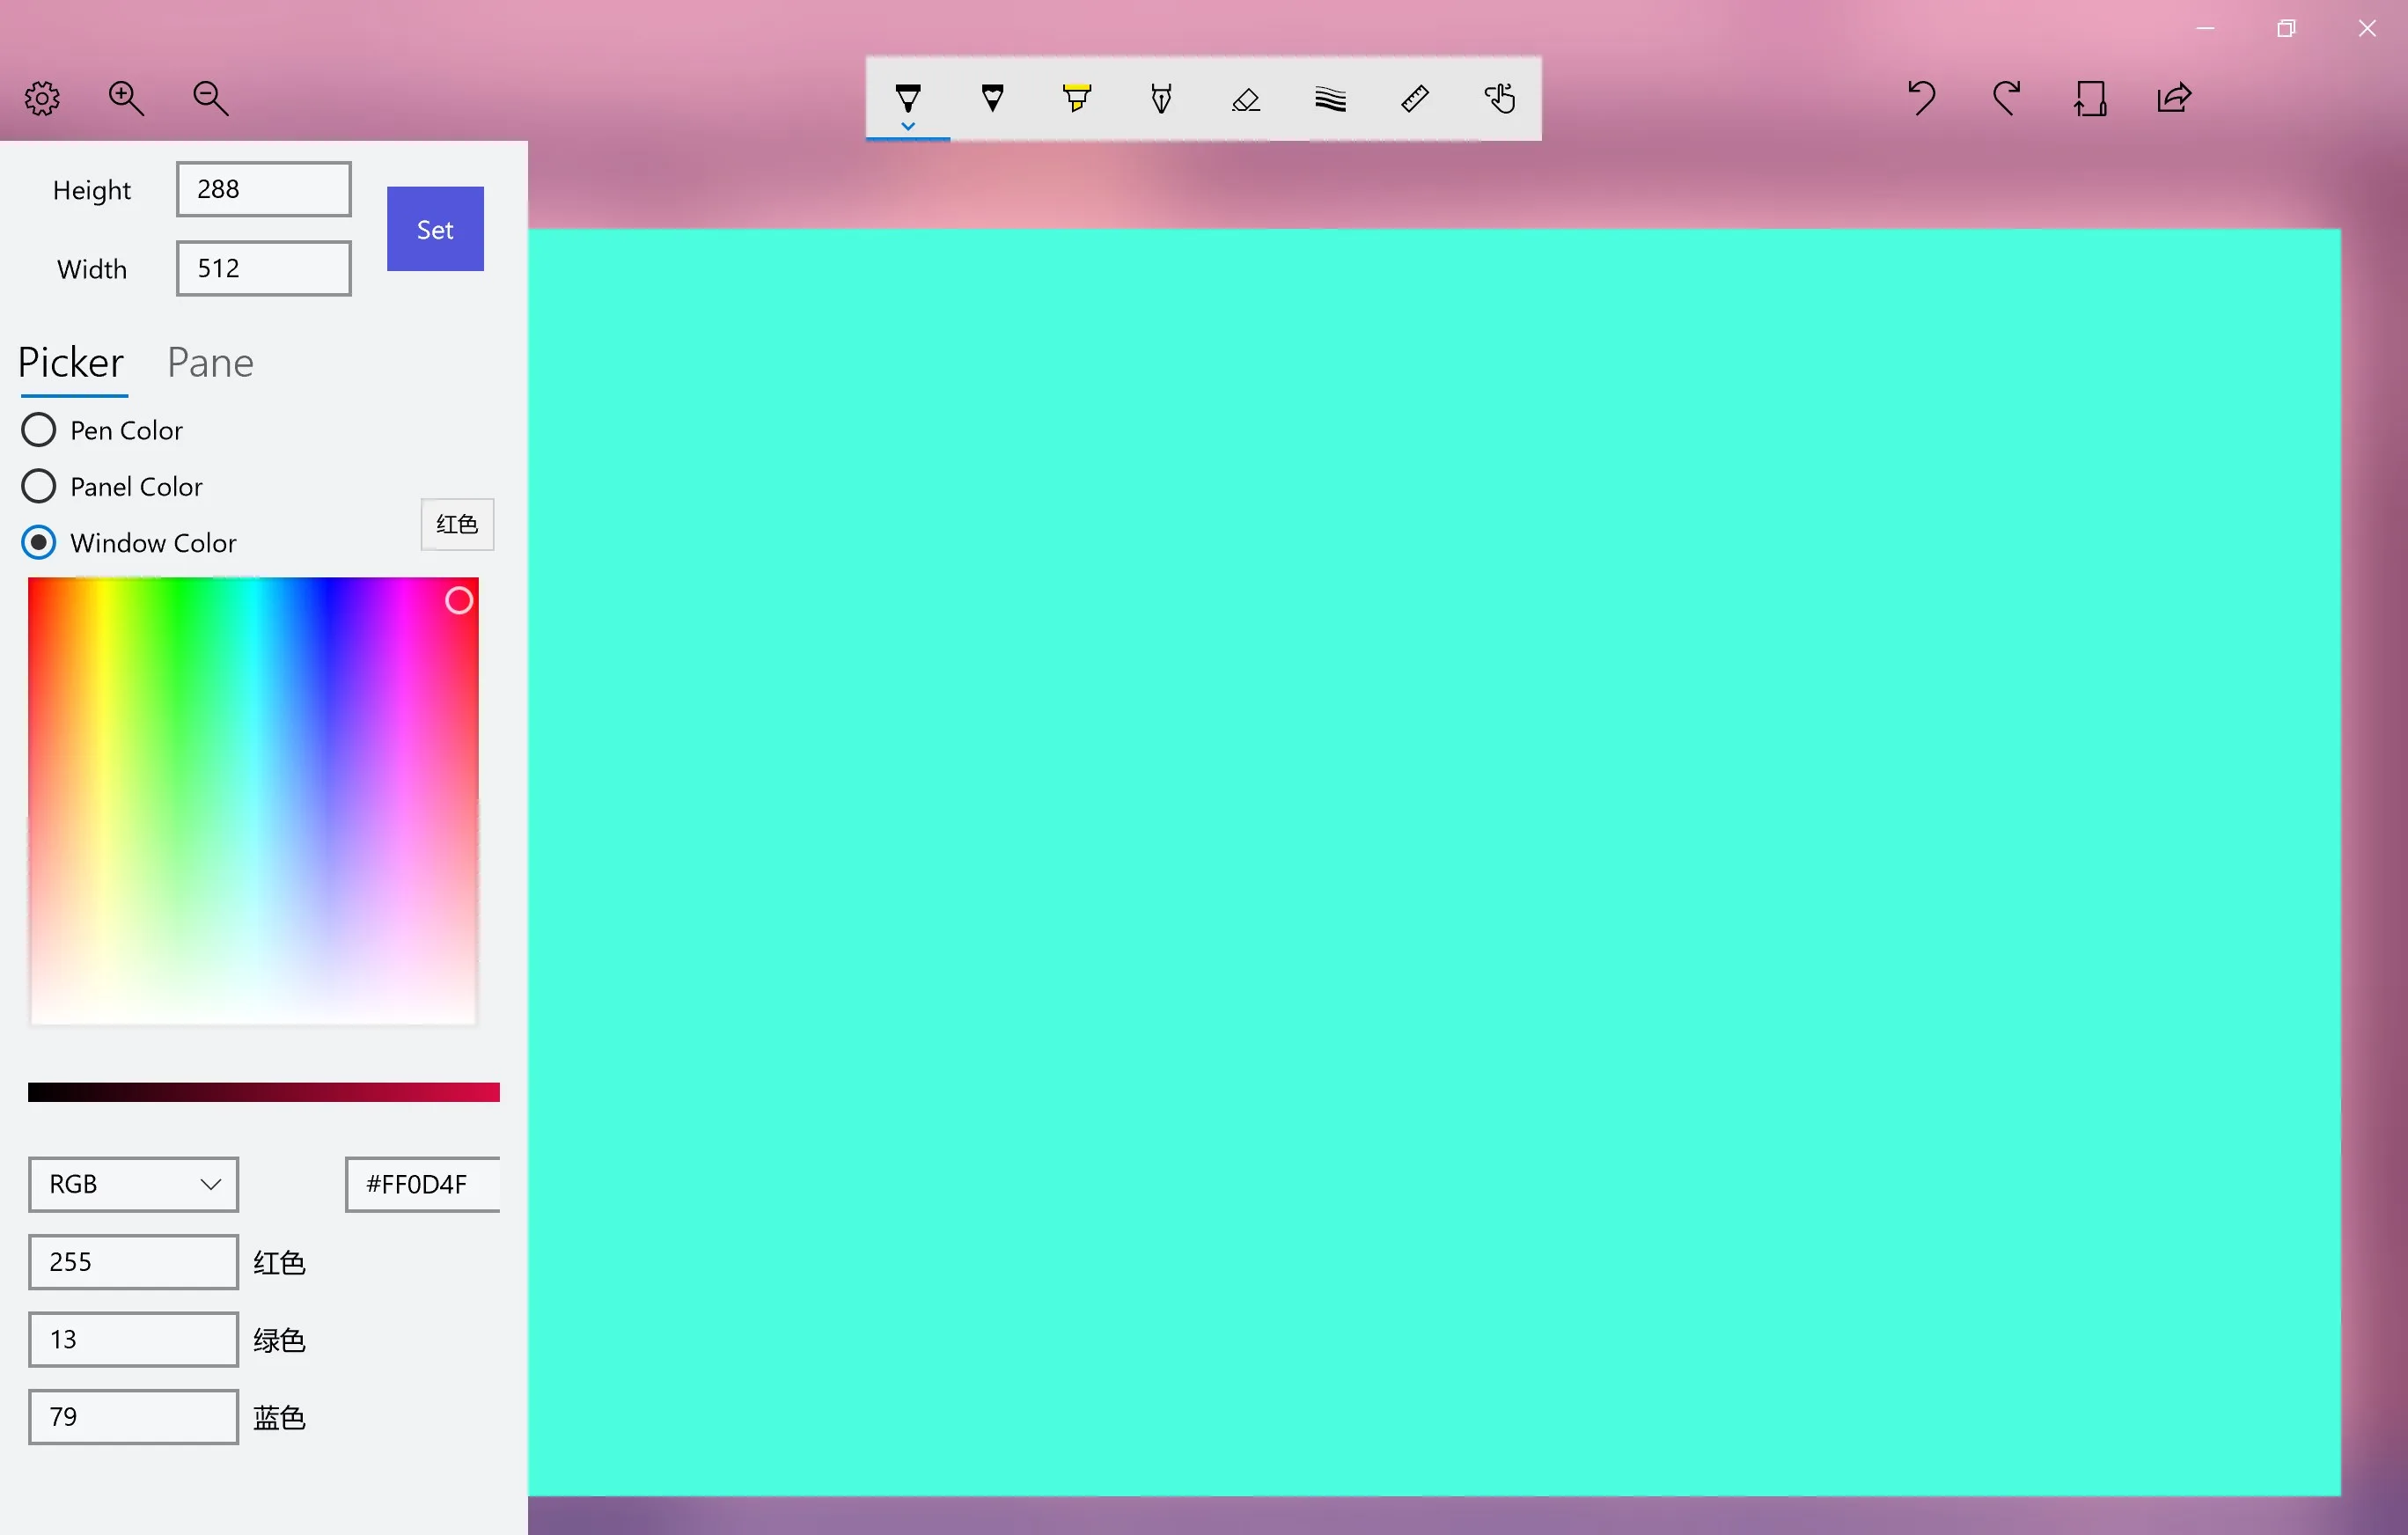The height and width of the screenshot is (1535, 2408).
Task: Open the stroke thickness lines tool
Action: [1330, 98]
